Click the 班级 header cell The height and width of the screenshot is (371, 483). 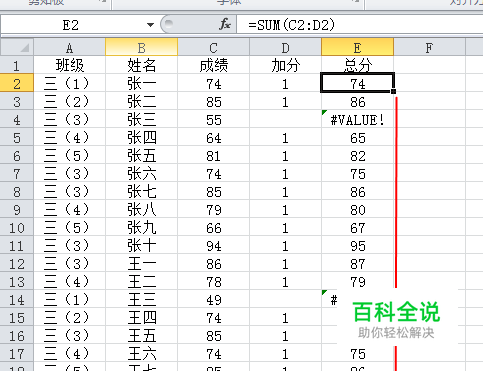pyautogui.click(x=69, y=65)
